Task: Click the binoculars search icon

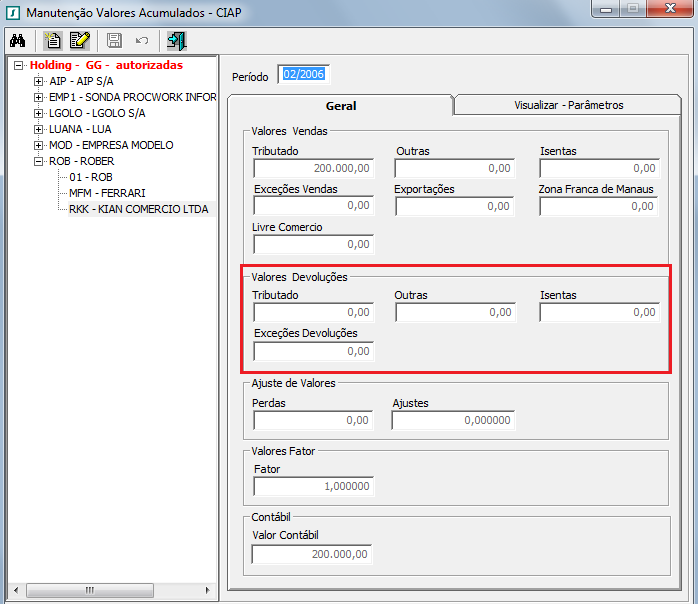Action: pos(17,41)
